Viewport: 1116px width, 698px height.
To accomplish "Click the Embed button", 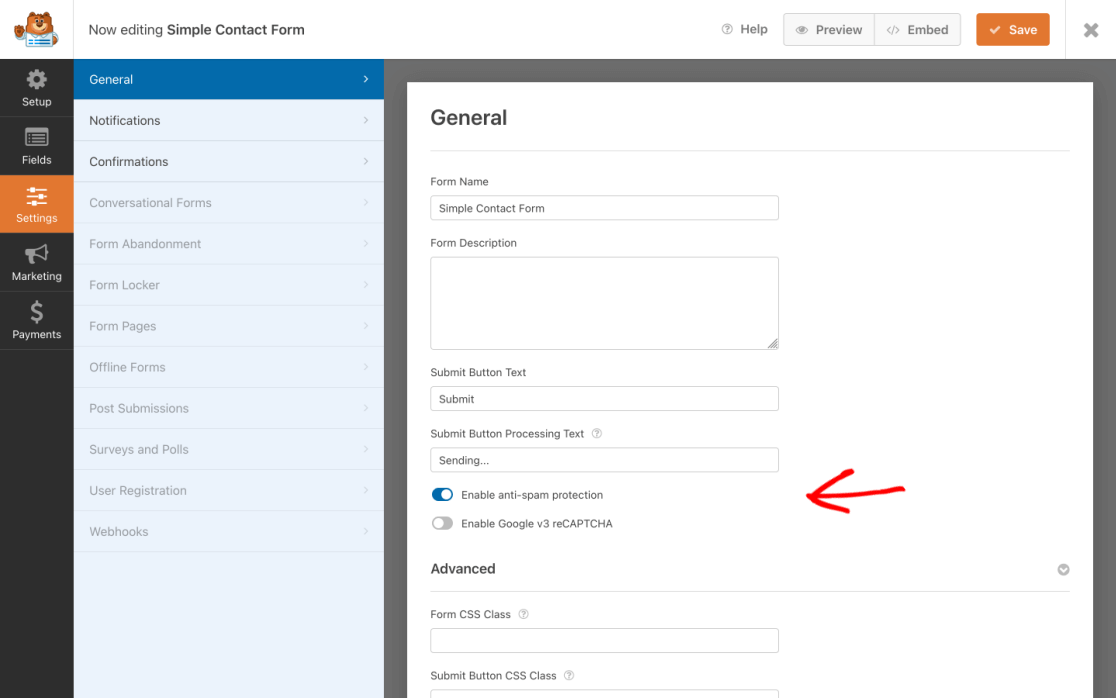I will tap(917, 29).
